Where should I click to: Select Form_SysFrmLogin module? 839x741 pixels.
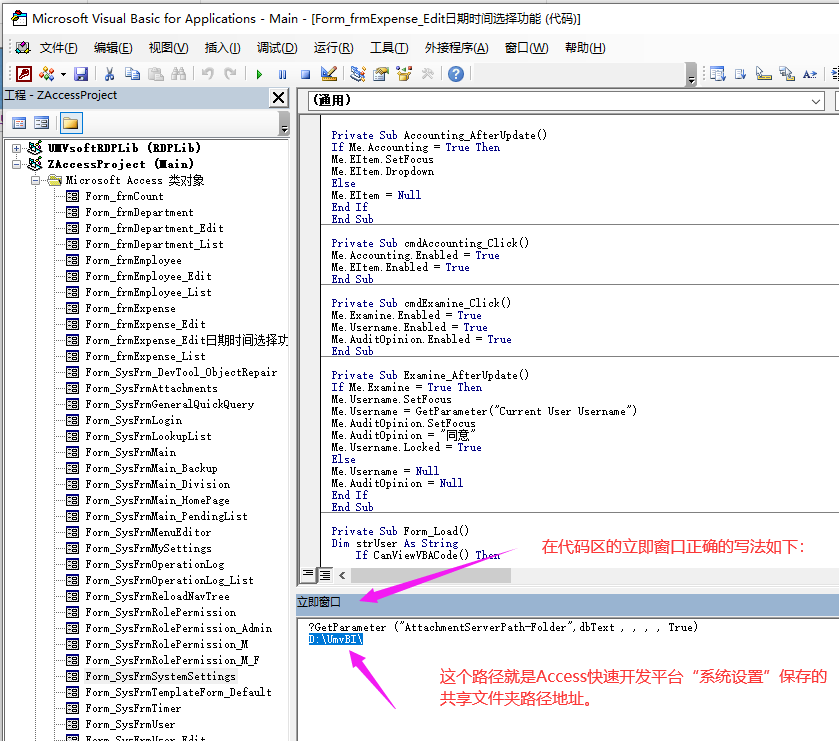coord(134,421)
